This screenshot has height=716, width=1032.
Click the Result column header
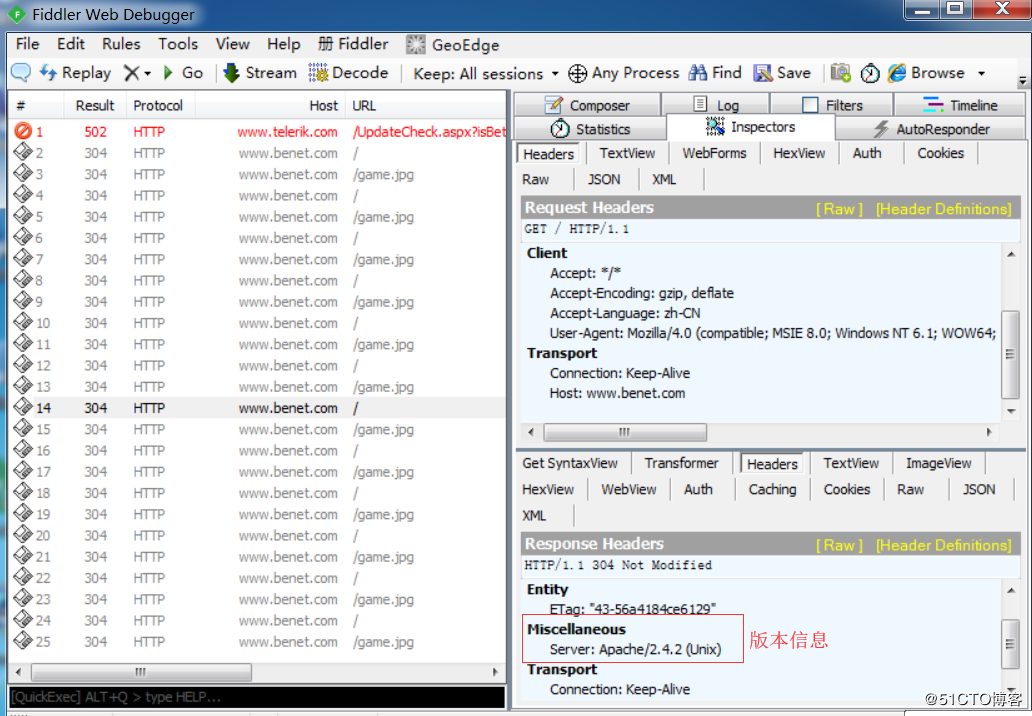pos(95,105)
